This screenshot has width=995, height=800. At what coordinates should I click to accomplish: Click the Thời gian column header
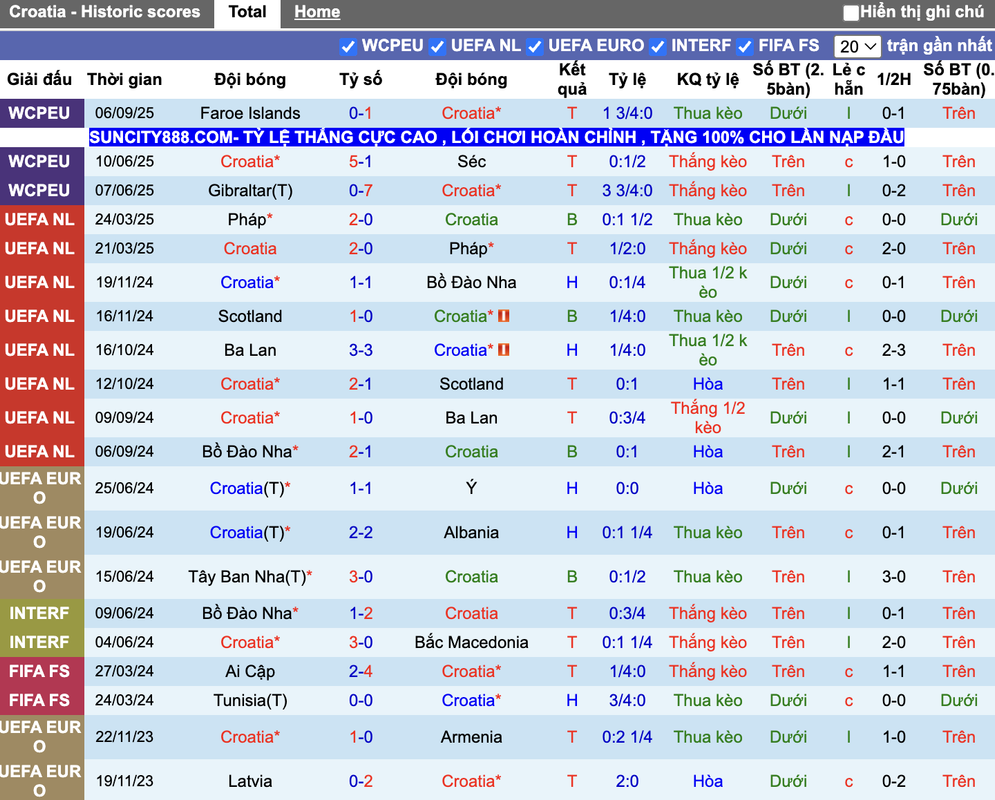pyautogui.click(x=124, y=79)
